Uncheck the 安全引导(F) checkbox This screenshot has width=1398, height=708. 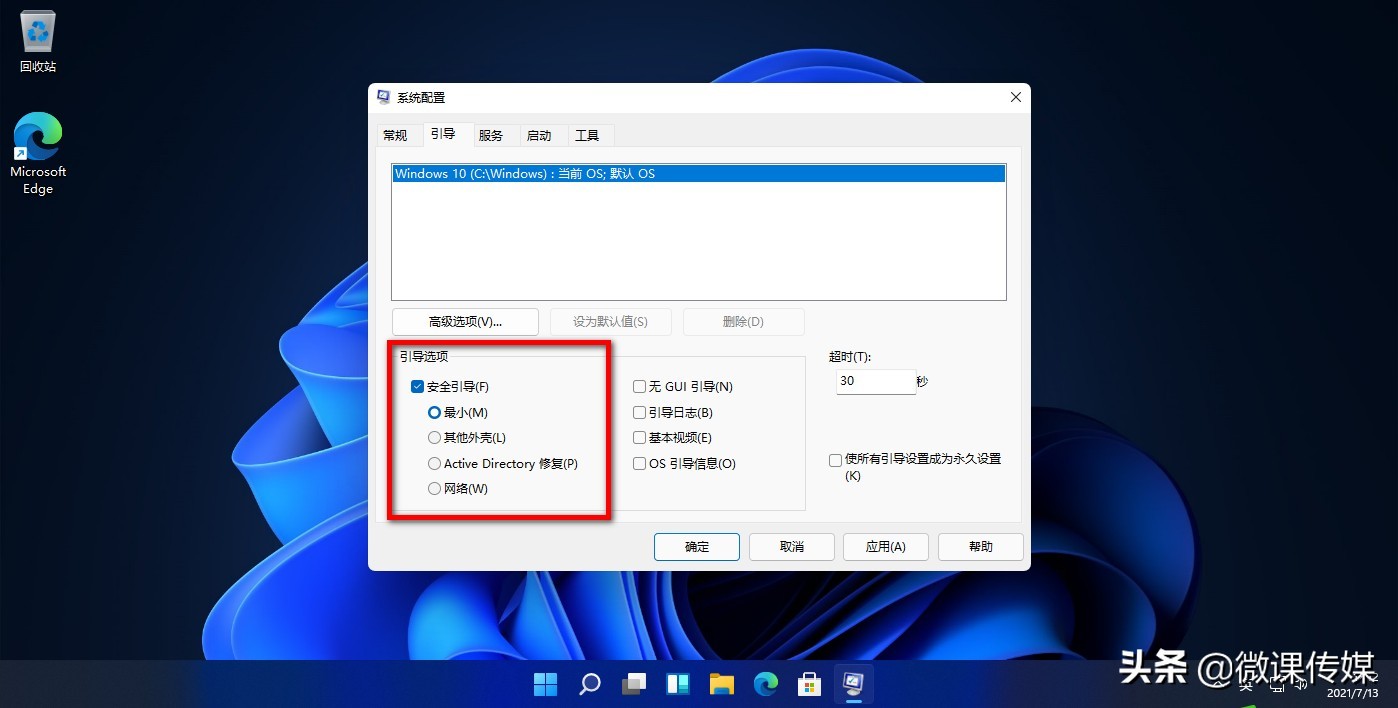(x=418, y=387)
